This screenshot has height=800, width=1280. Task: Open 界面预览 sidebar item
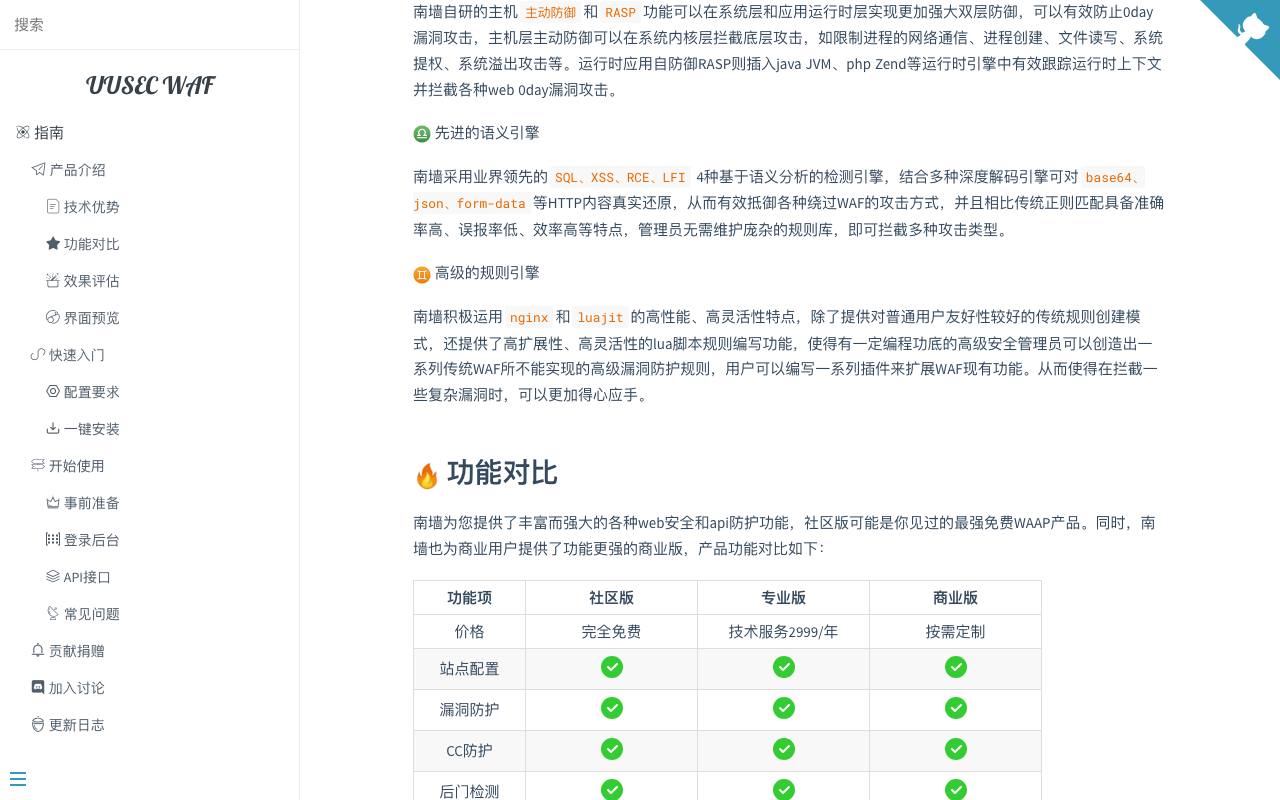(91, 317)
